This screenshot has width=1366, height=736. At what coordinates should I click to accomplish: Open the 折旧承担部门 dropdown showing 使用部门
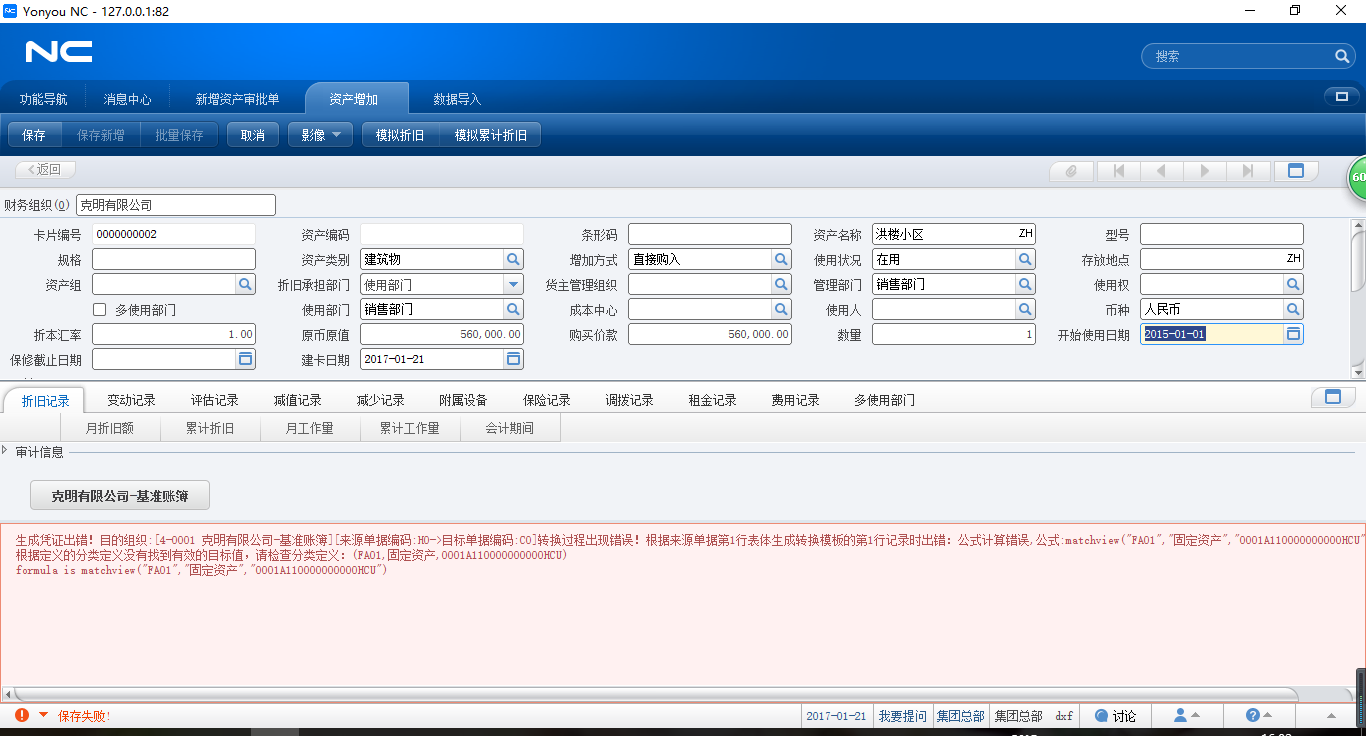tap(513, 283)
